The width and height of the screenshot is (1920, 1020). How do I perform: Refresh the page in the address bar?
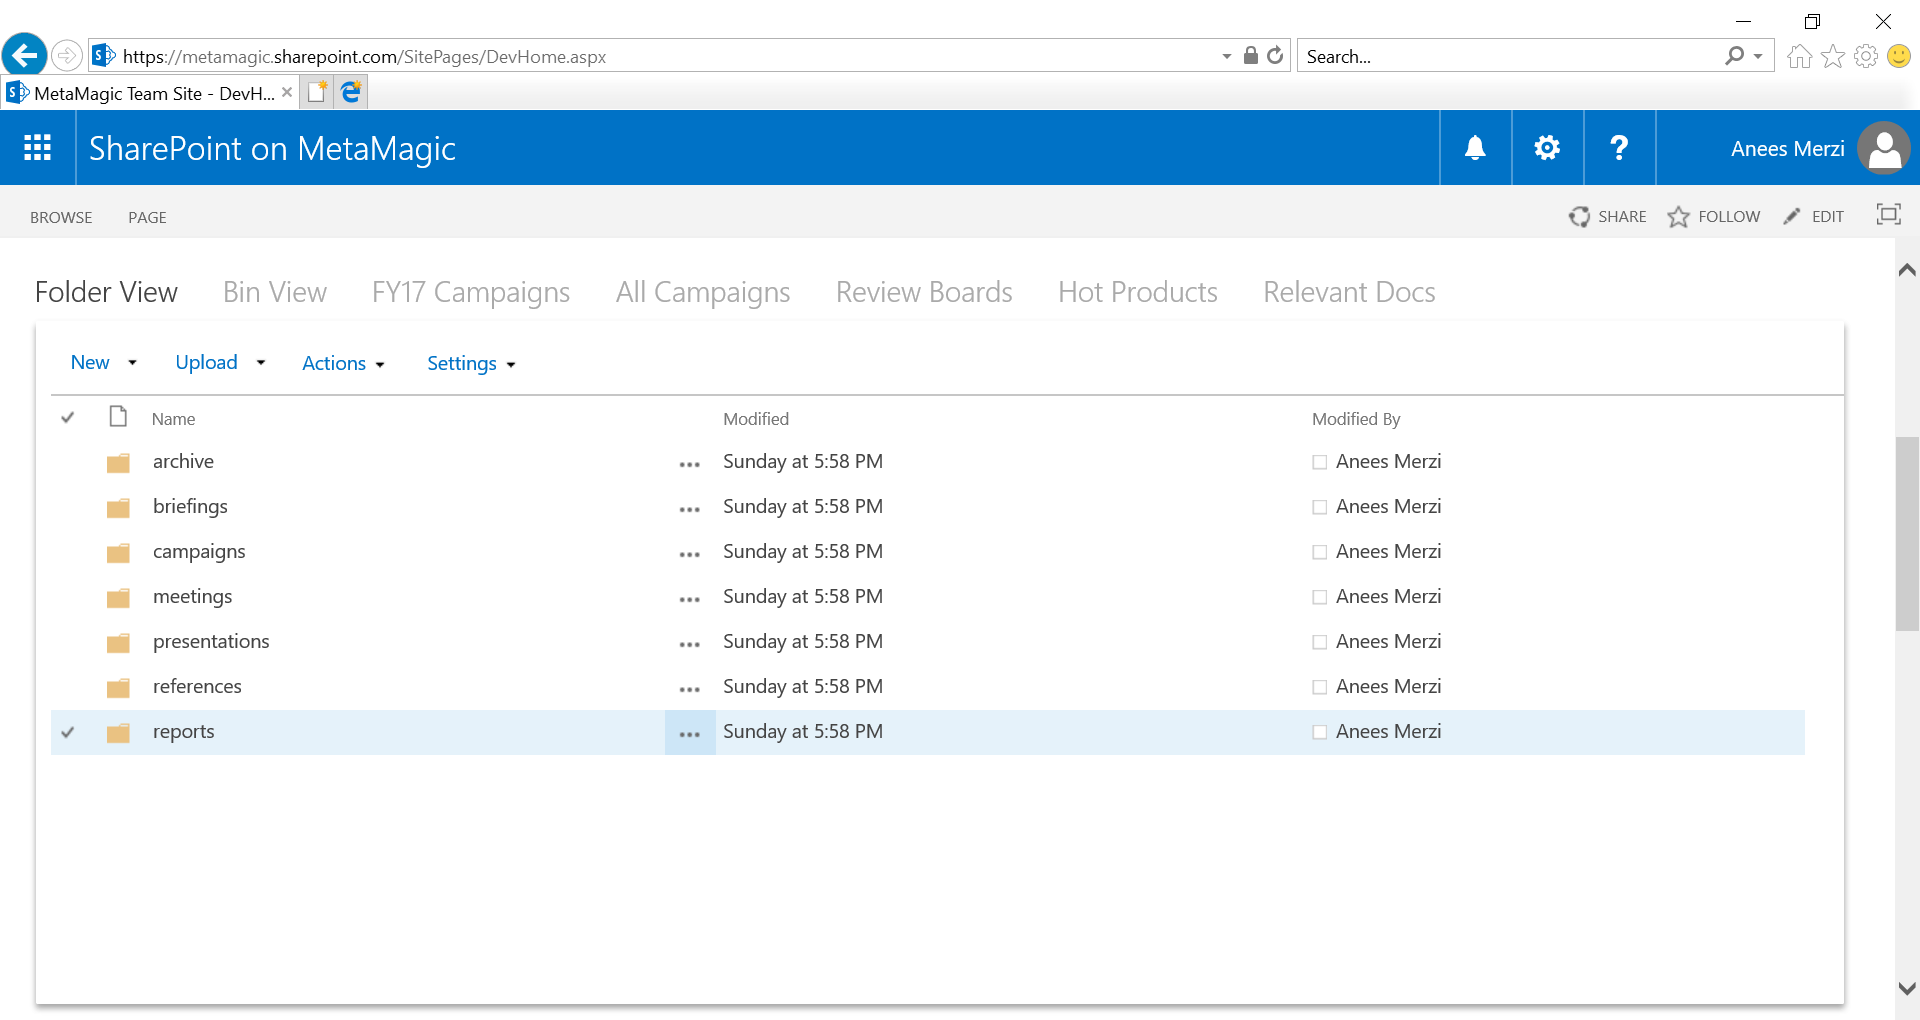pos(1275,55)
